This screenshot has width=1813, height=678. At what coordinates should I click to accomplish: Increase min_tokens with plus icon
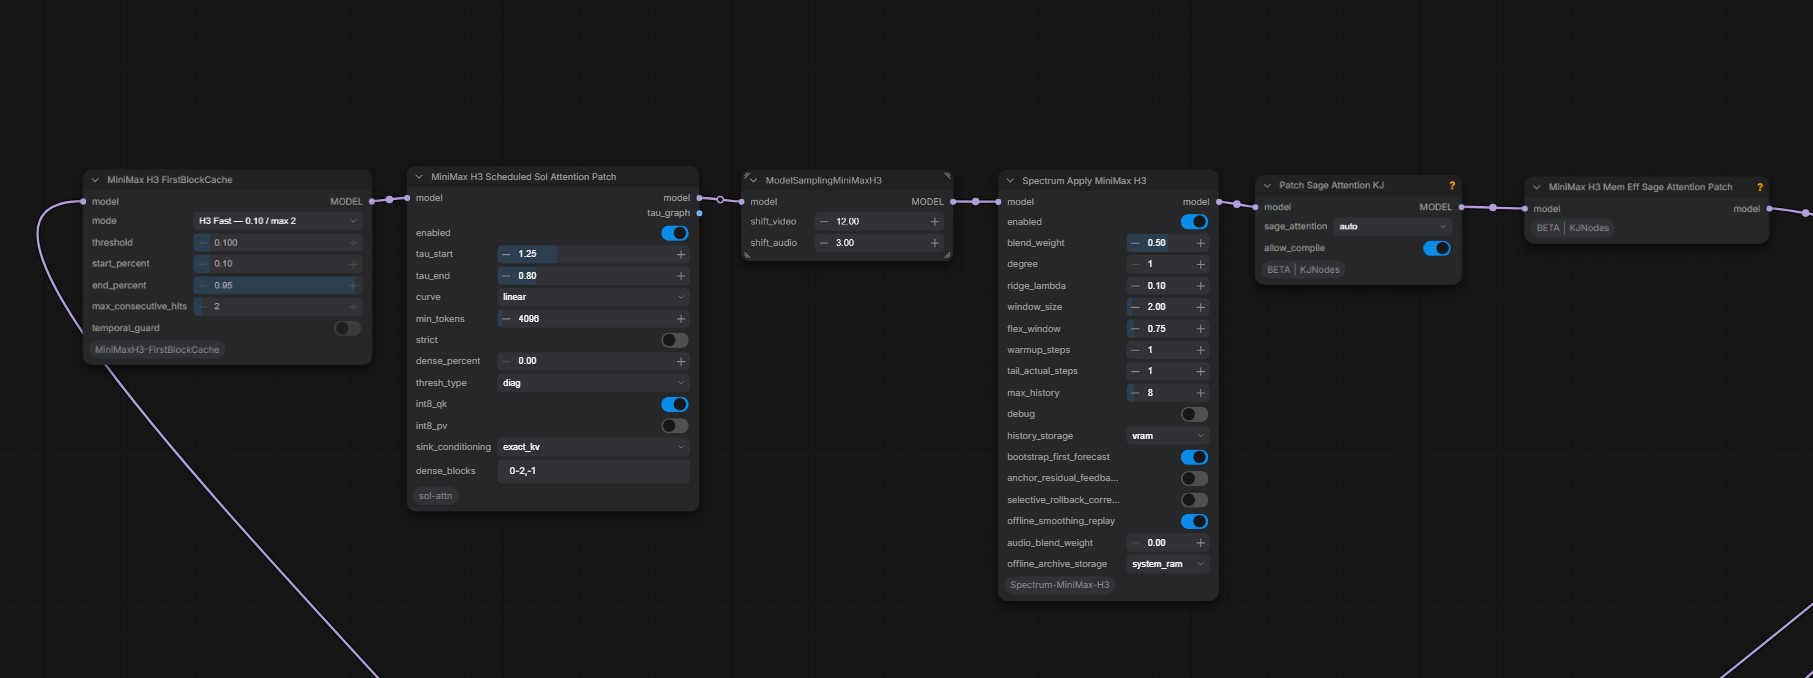pos(680,319)
